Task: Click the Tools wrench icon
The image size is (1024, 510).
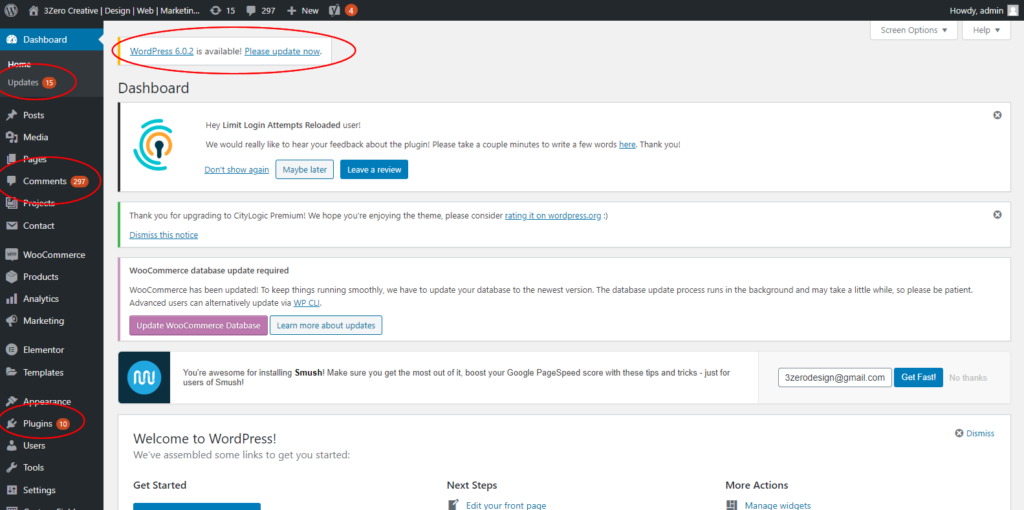Action: pos(11,468)
